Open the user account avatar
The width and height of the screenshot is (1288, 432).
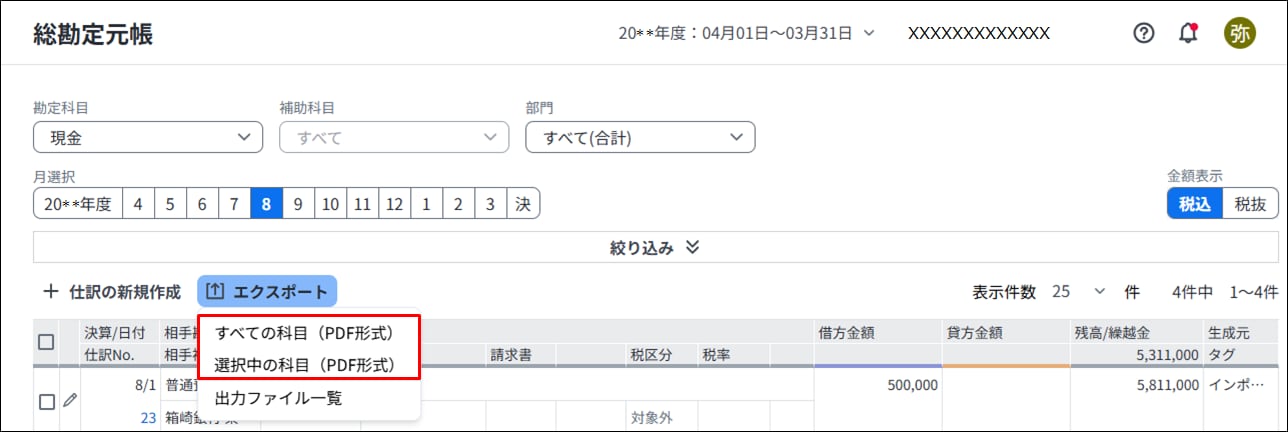point(1240,33)
